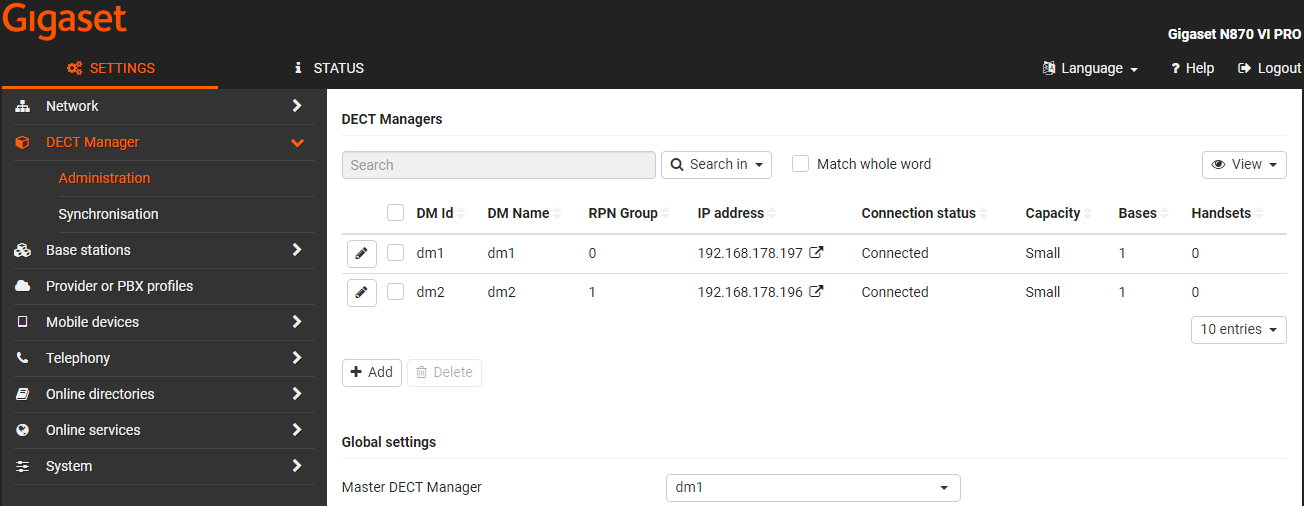The image size is (1304, 506).
Task: Click the dm2 Connected status cell
Action: [x=895, y=292]
